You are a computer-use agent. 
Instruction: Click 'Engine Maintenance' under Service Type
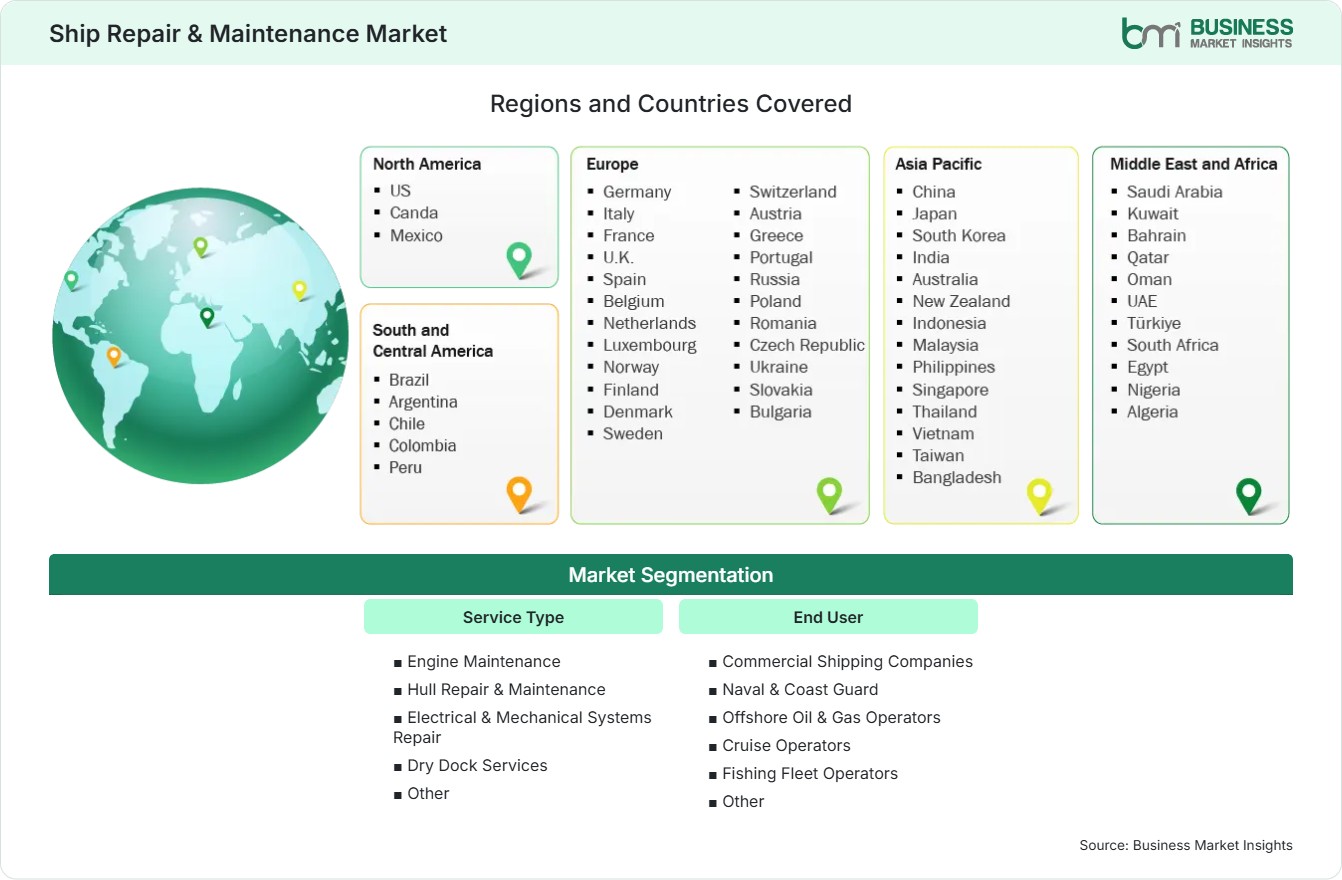coord(484,661)
